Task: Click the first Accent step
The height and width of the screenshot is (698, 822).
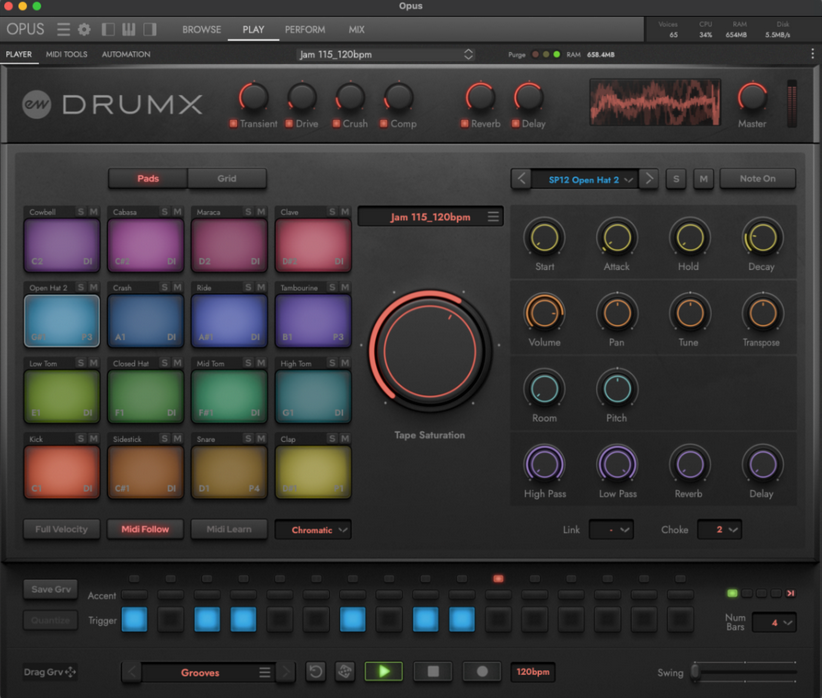Action: tap(134, 595)
